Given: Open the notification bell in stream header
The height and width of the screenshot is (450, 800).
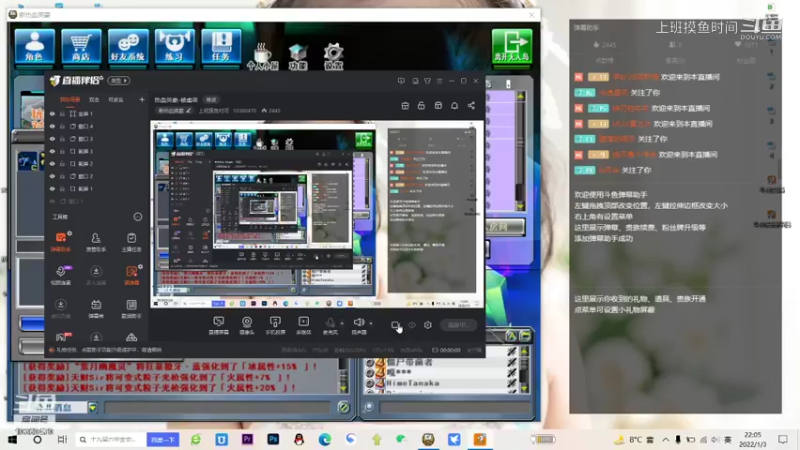Looking at the screenshot, I should [455, 106].
